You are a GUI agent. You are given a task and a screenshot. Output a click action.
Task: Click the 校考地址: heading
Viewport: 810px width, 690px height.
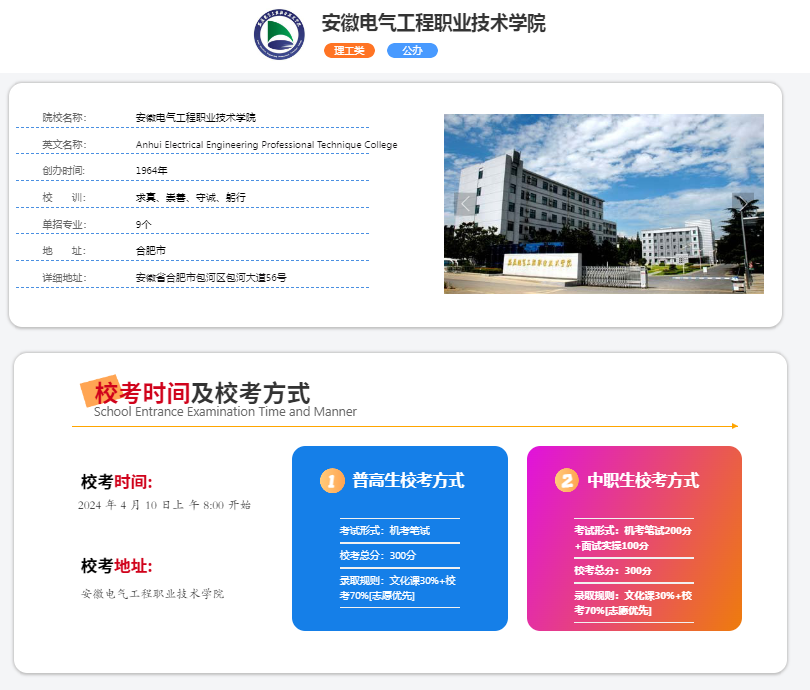coord(117,566)
